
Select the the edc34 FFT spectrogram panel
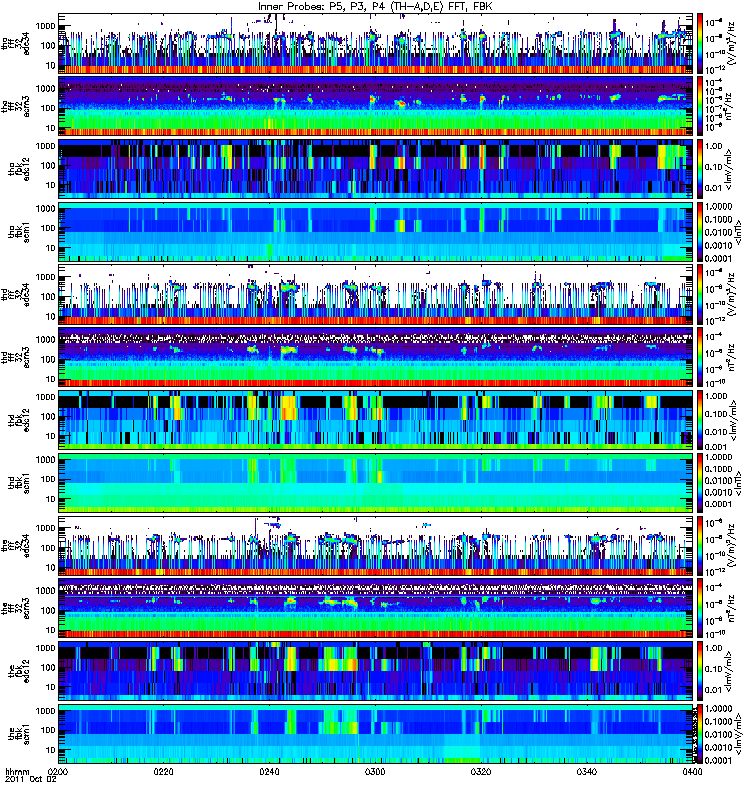pyautogui.click(x=375, y=546)
